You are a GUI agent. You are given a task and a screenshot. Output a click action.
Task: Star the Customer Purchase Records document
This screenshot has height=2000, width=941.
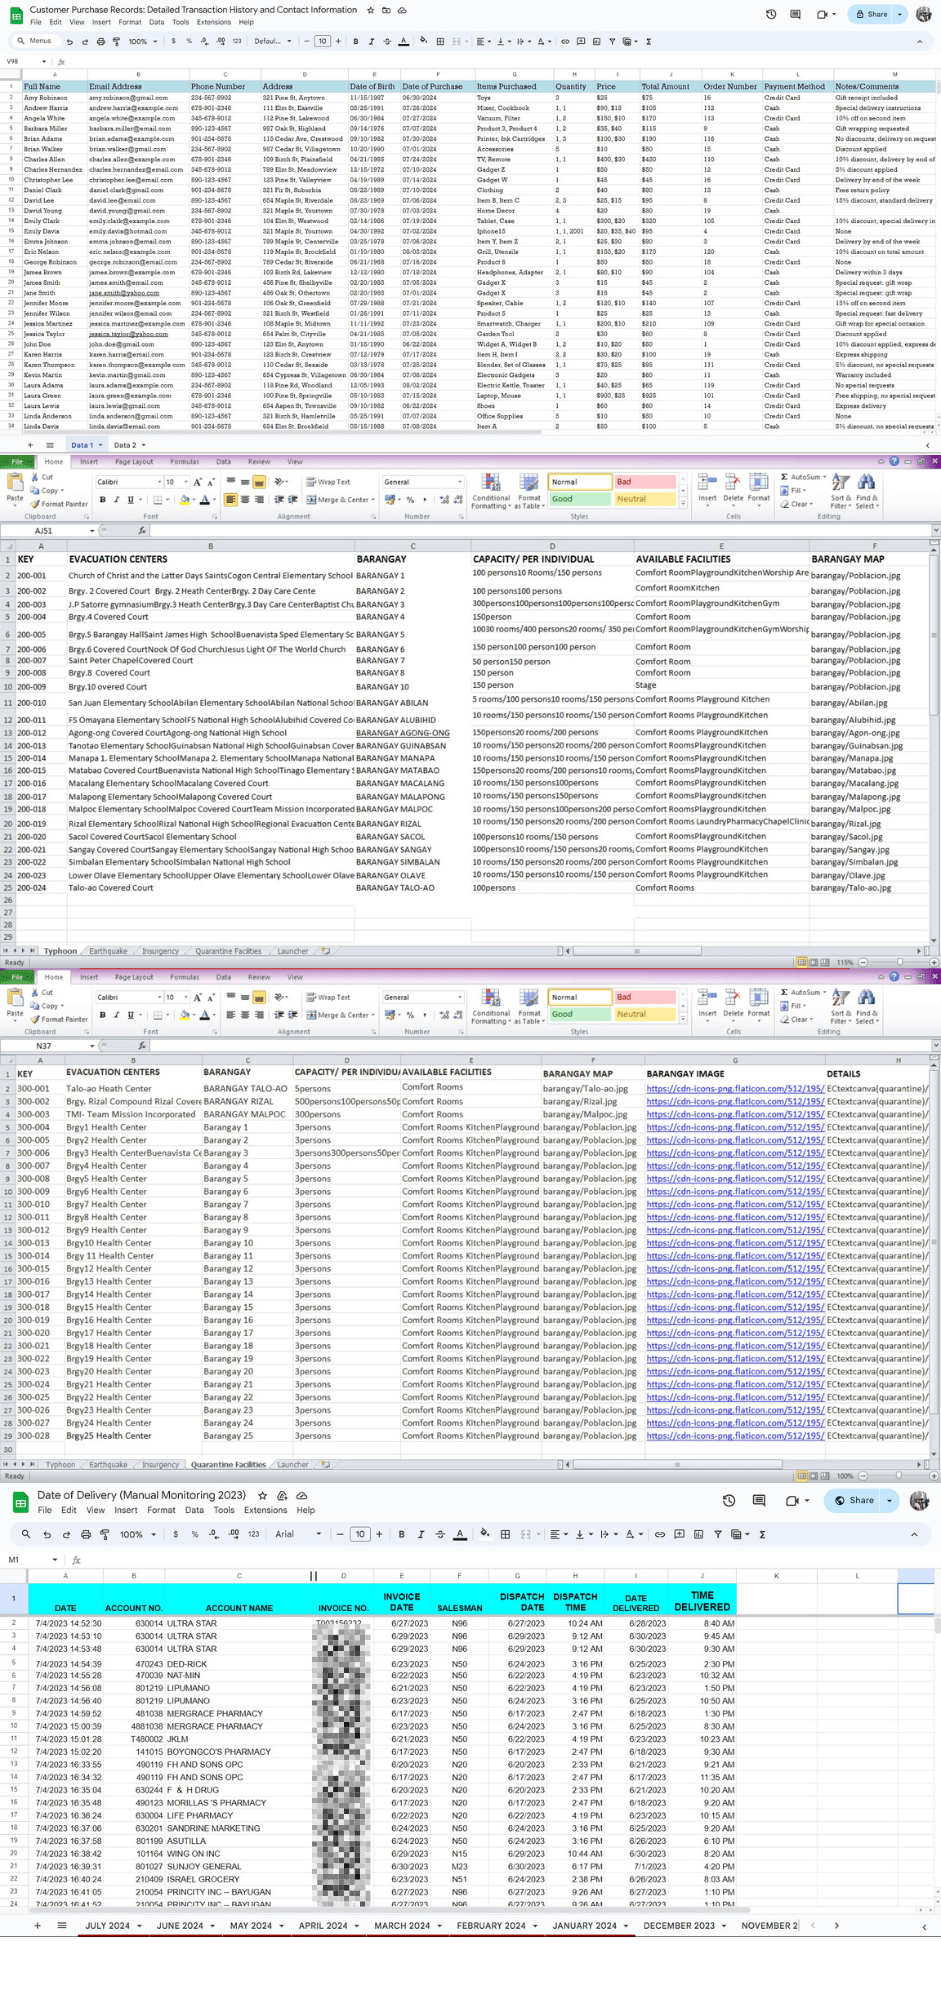371,10
